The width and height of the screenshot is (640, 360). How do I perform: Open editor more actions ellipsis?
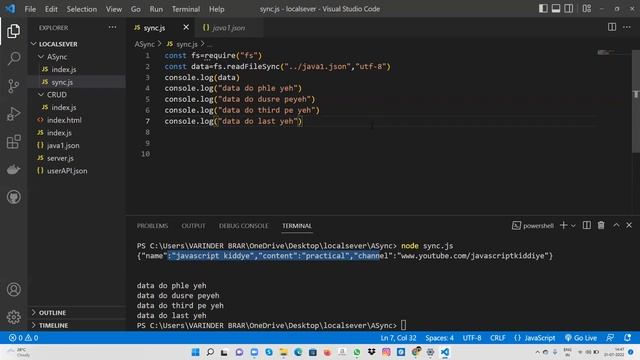coord(627,27)
